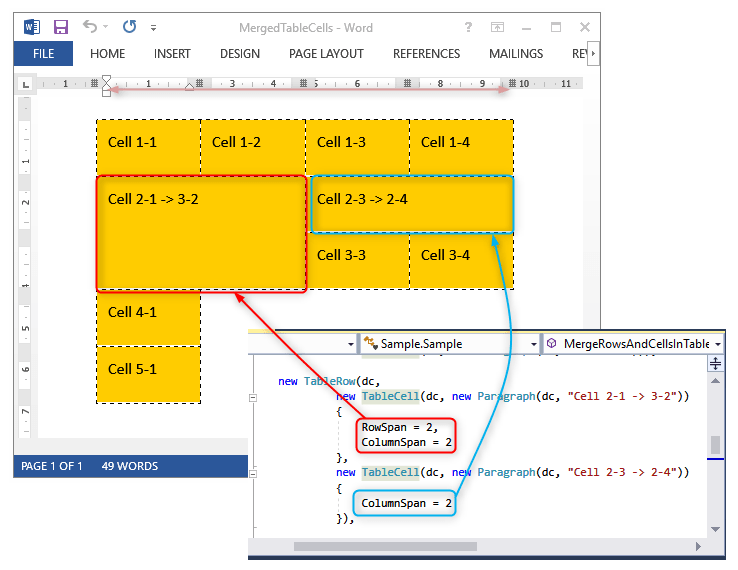Click the Redo/Repeat icon
The image size is (738, 570).
point(129,27)
